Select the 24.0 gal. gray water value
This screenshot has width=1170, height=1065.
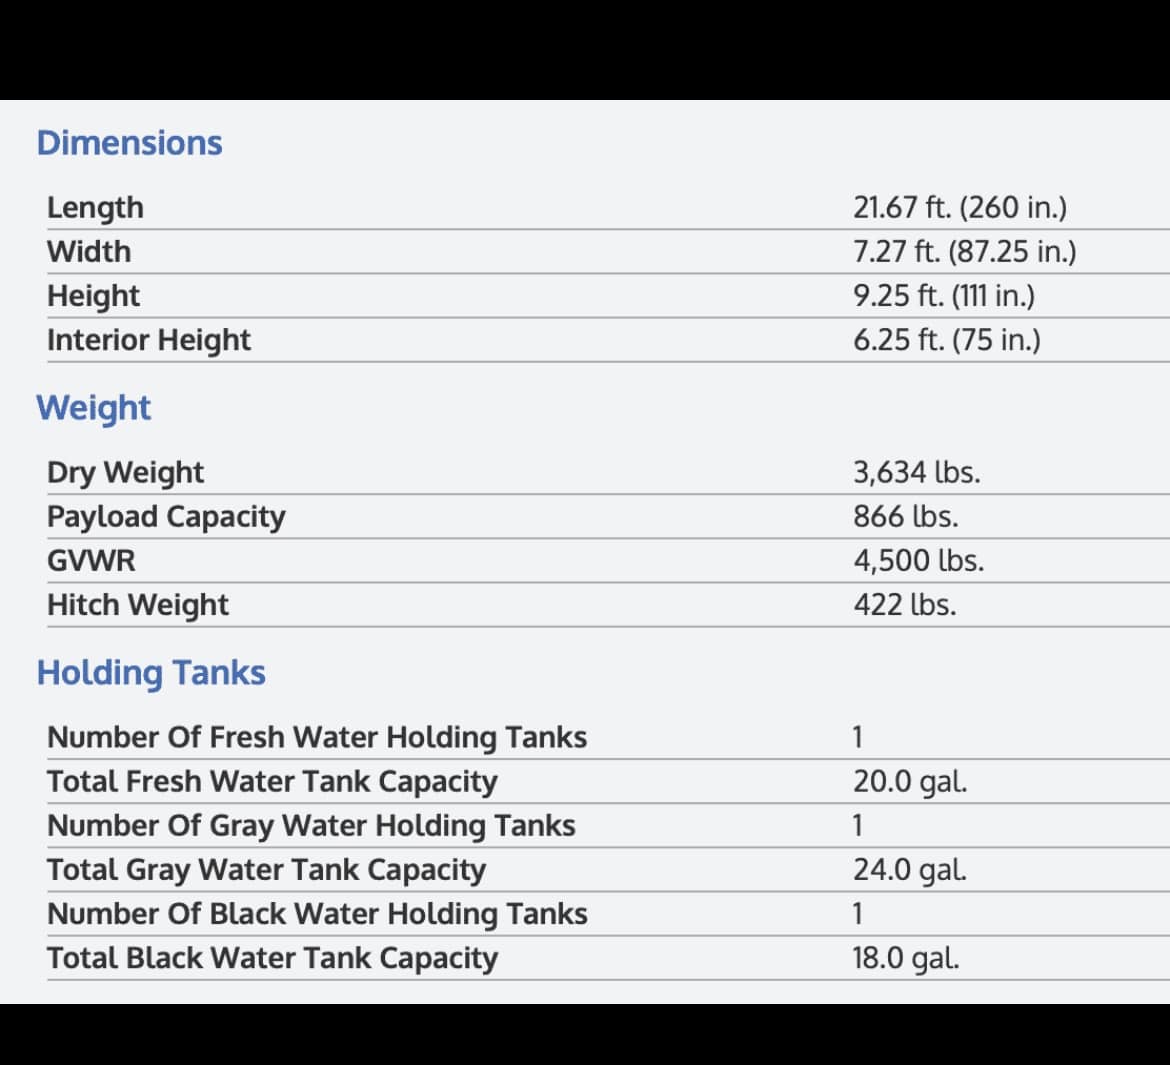(x=910, y=869)
